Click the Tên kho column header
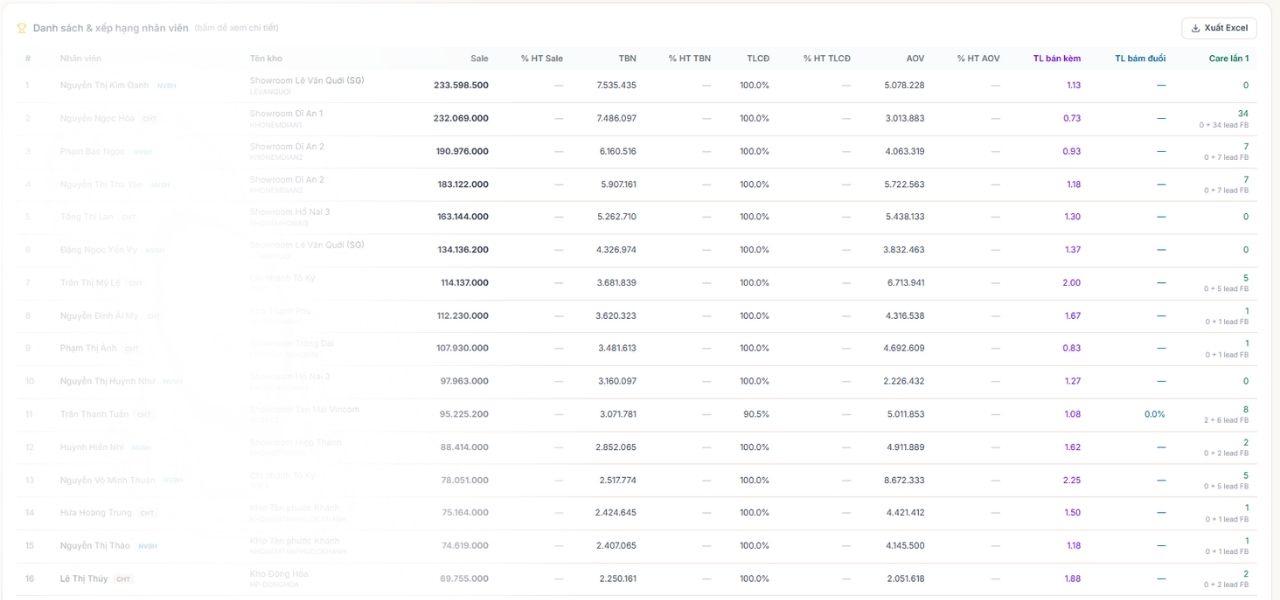The height and width of the screenshot is (600, 1280). click(266, 58)
